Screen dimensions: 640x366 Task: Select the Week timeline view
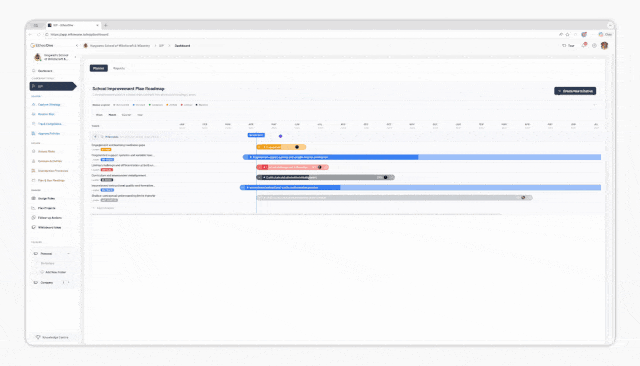tap(99, 115)
